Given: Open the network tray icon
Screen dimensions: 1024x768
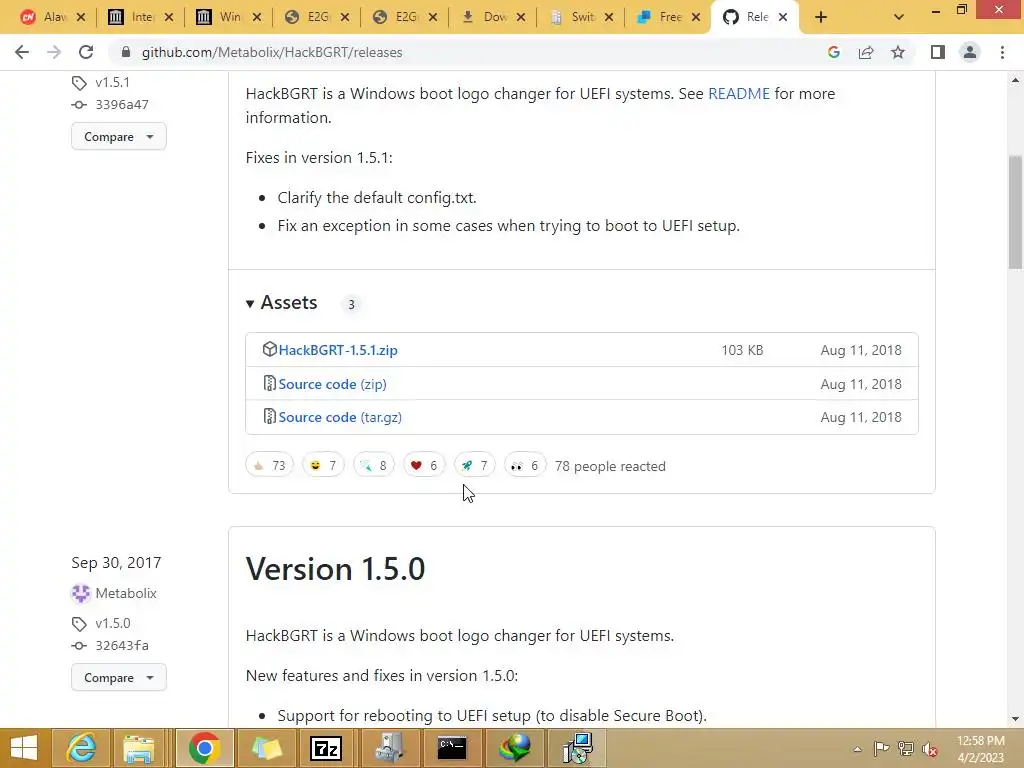Looking at the screenshot, I should [x=906, y=749].
